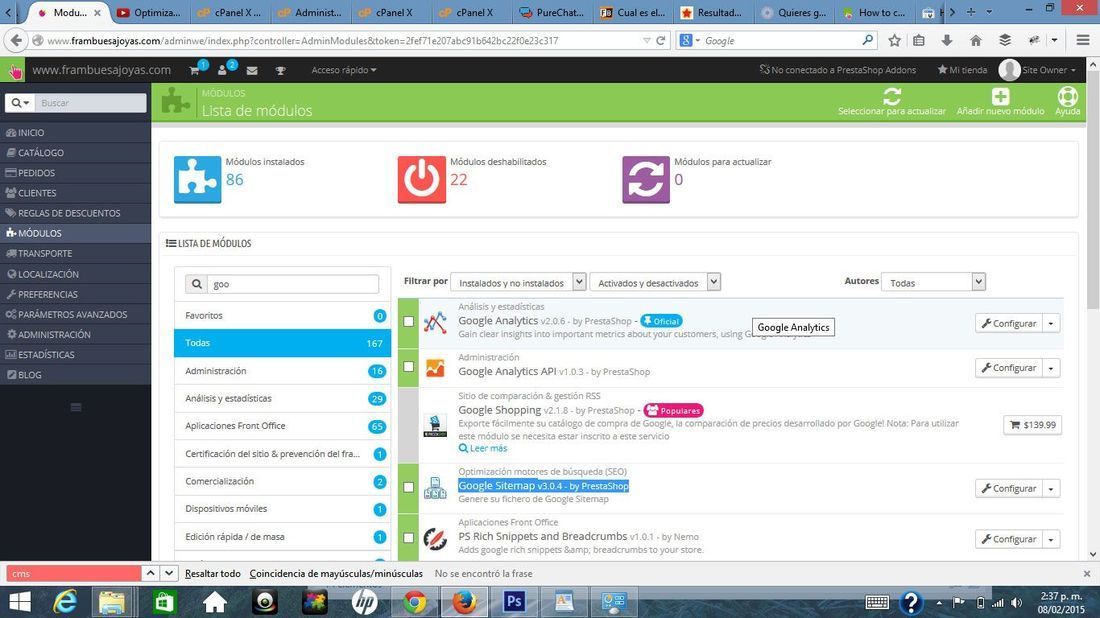This screenshot has height=618, width=1100.
Task: Toggle Coincidencia de mayúsculas/minúsculas option
Action: [336, 573]
